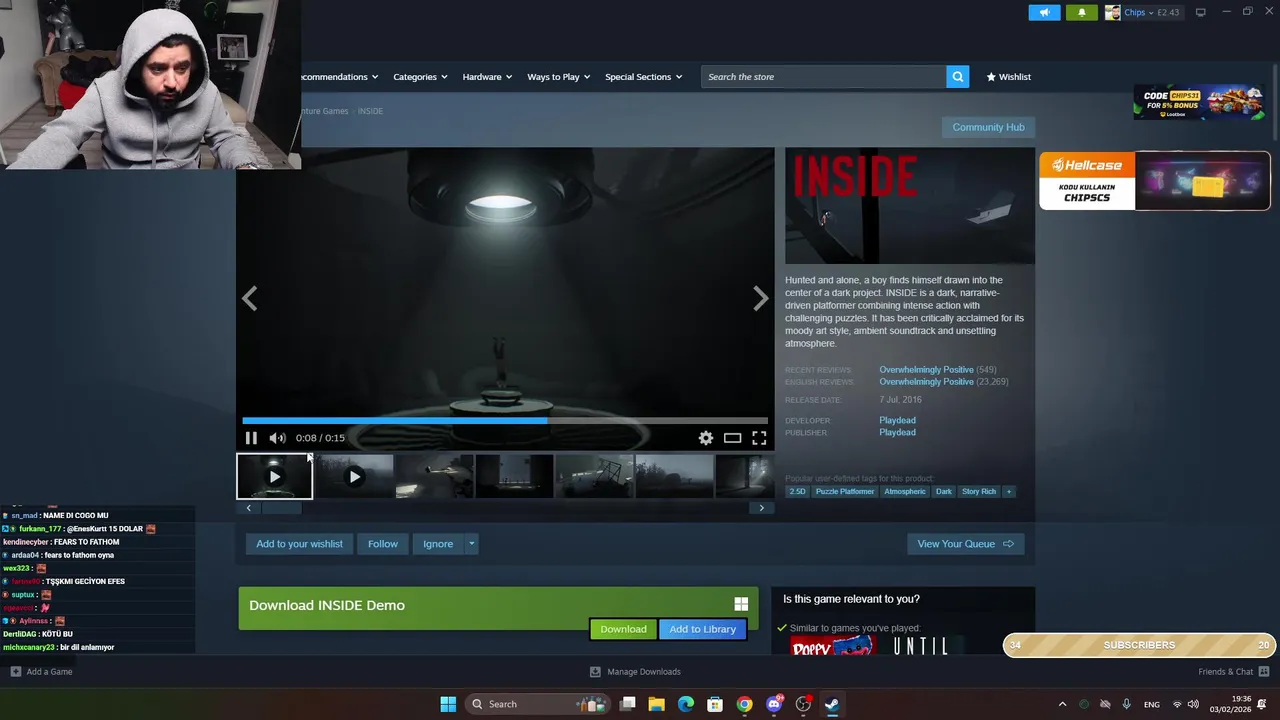The width and height of the screenshot is (1280, 720).
Task: Click View Your Queue
Action: 965,544
